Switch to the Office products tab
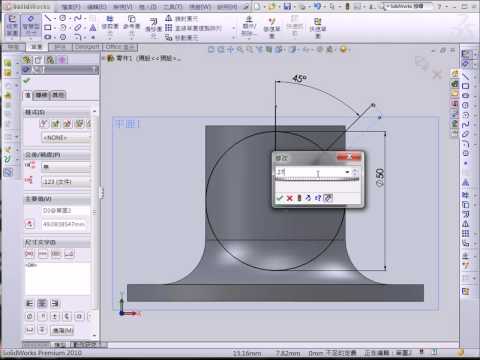480x360 pixels. [x=120, y=47]
